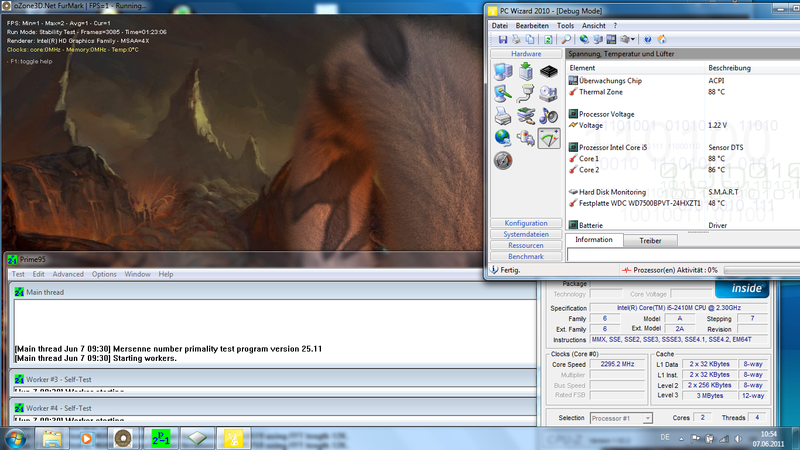Viewport: 800px width, 450px height.
Task: Click the magnifying glass search icon
Action: point(566,39)
